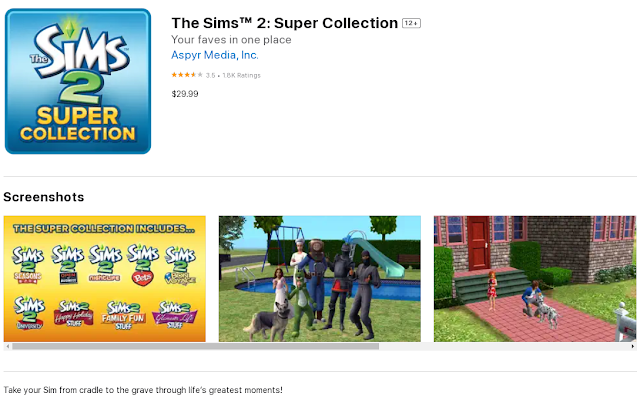Click The Sims 2 Super Collection app icon
This screenshot has height=403, width=640.
tap(78, 81)
